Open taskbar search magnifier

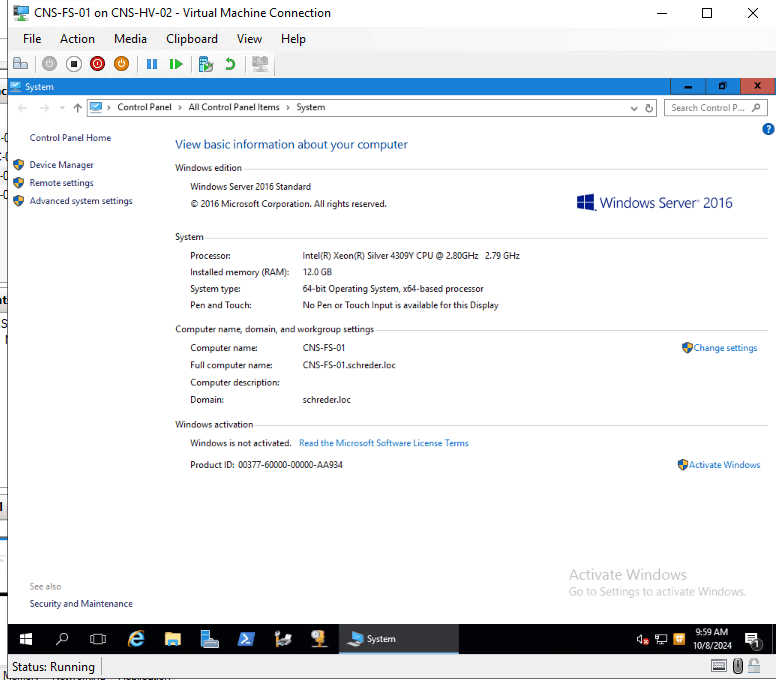(62, 639)
